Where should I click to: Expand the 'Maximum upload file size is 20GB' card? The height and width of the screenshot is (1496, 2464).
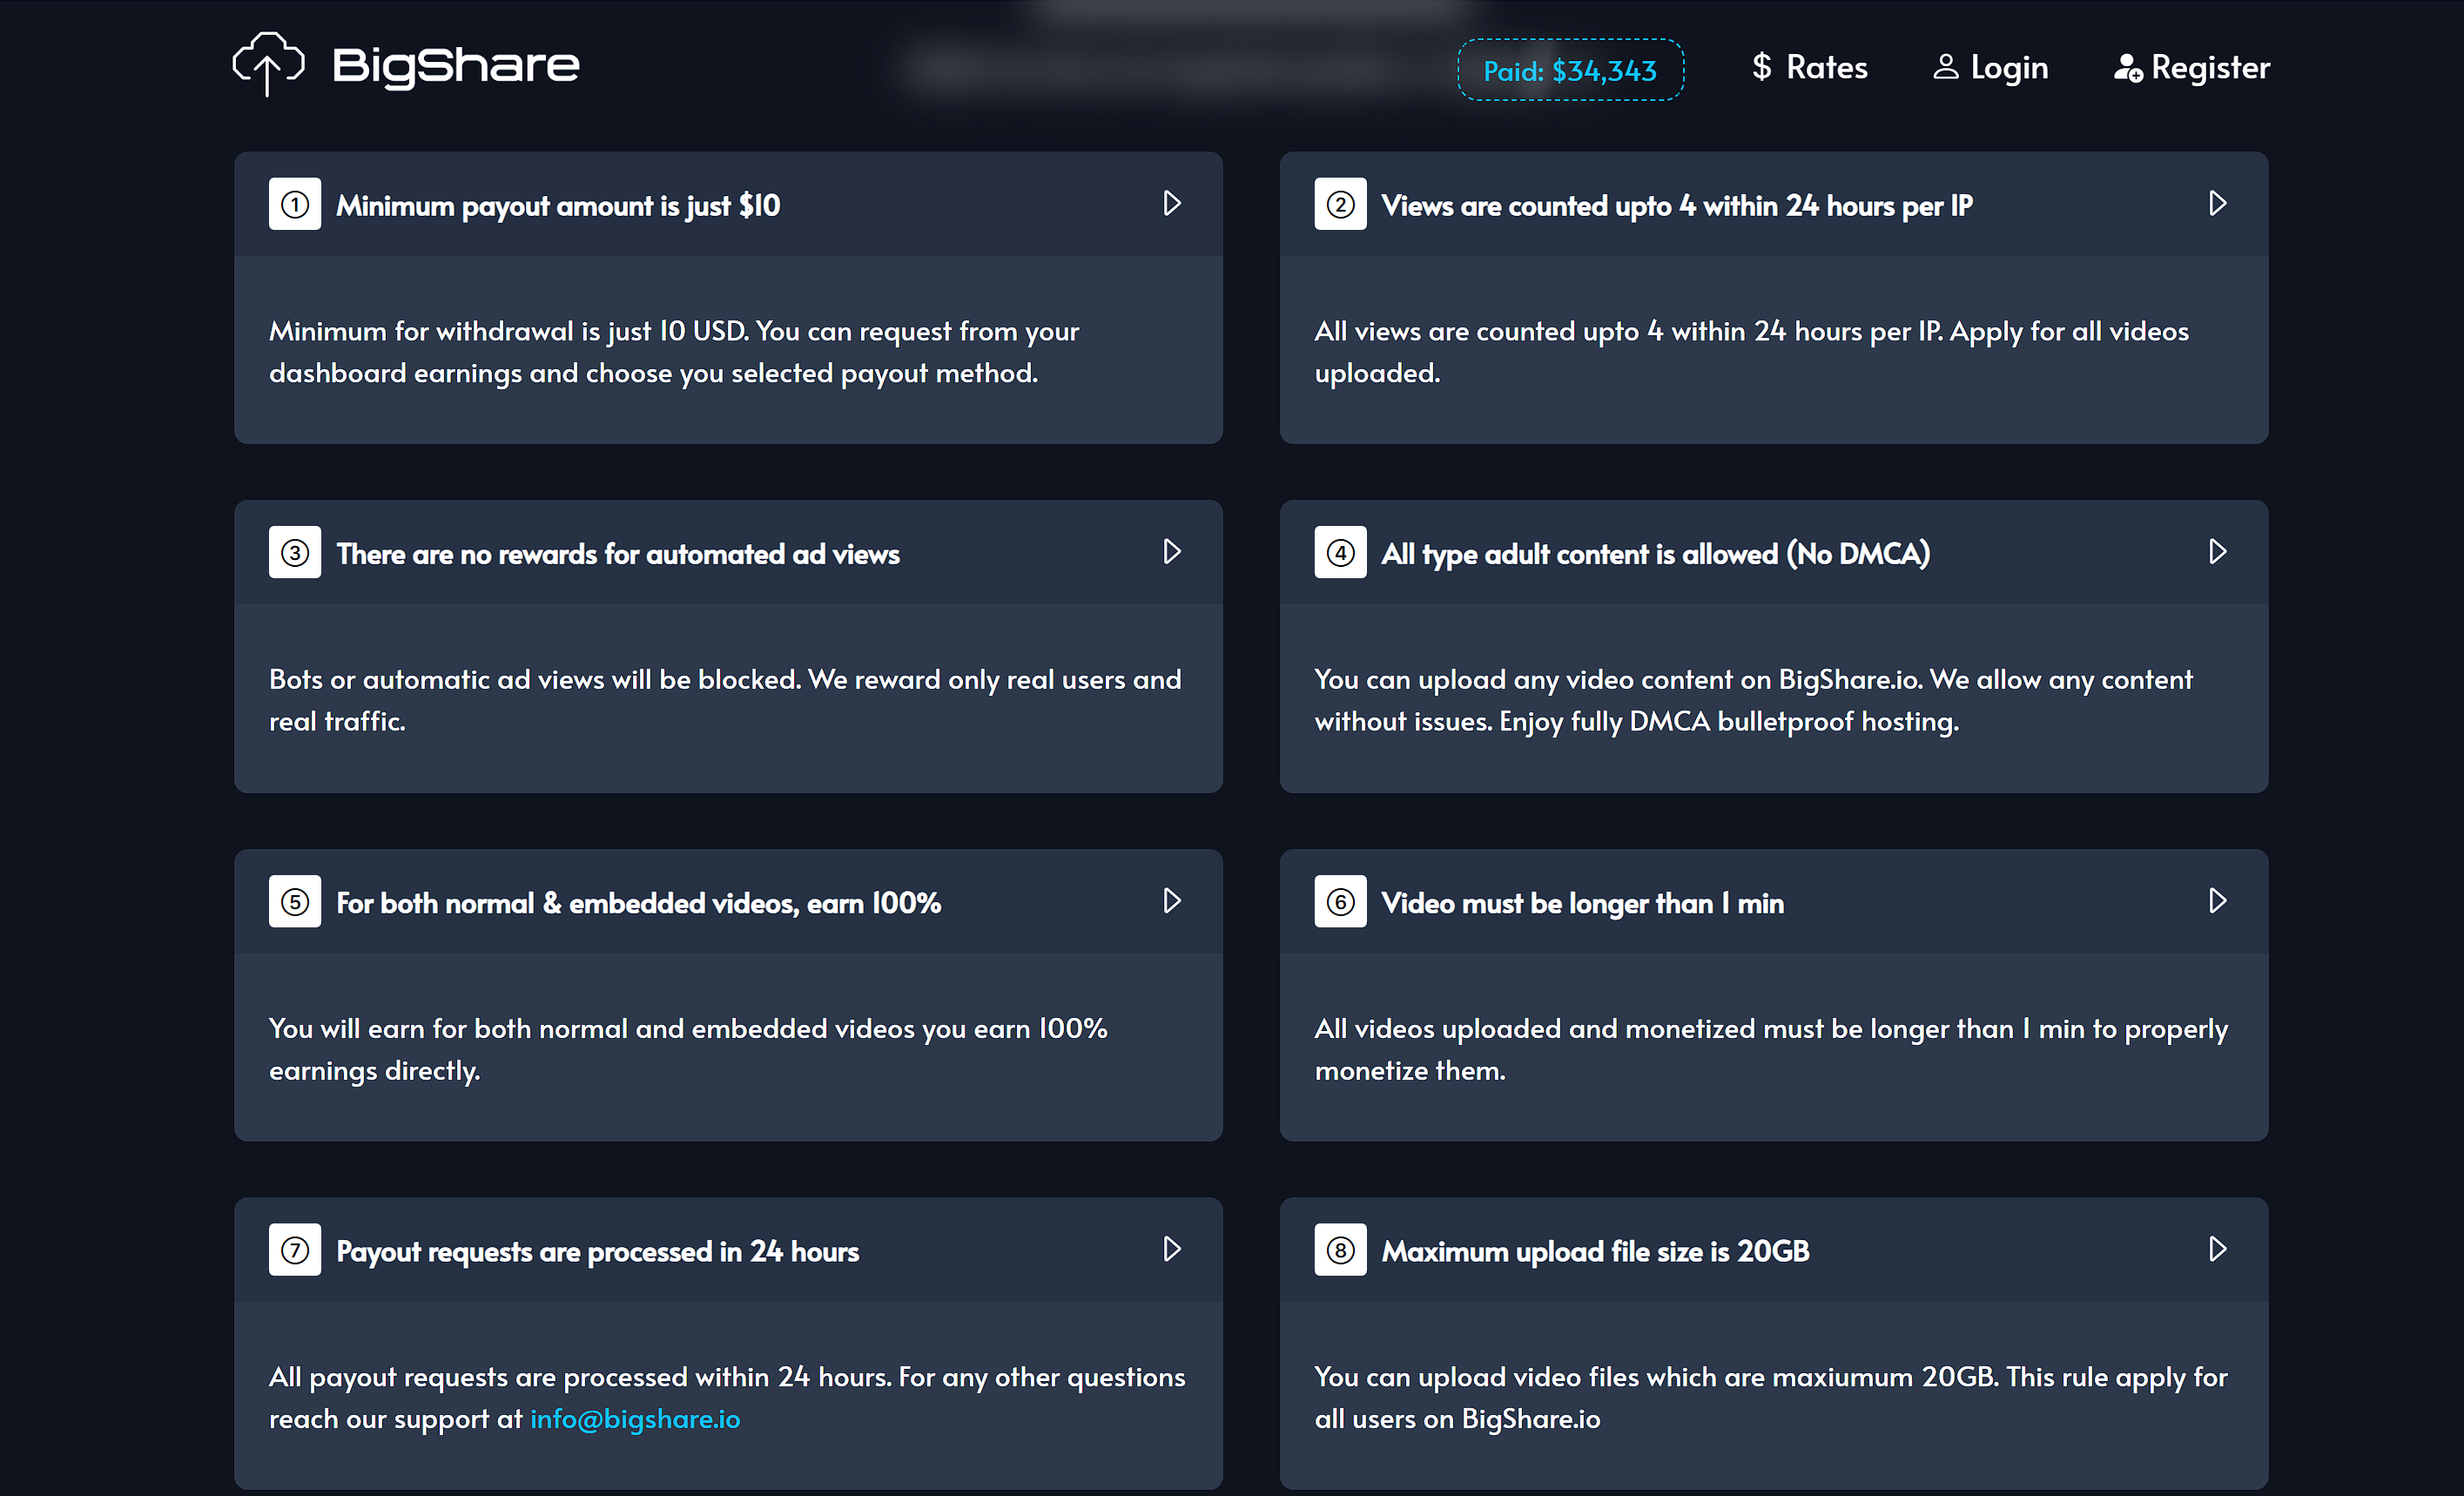tap(2217, 1249)
